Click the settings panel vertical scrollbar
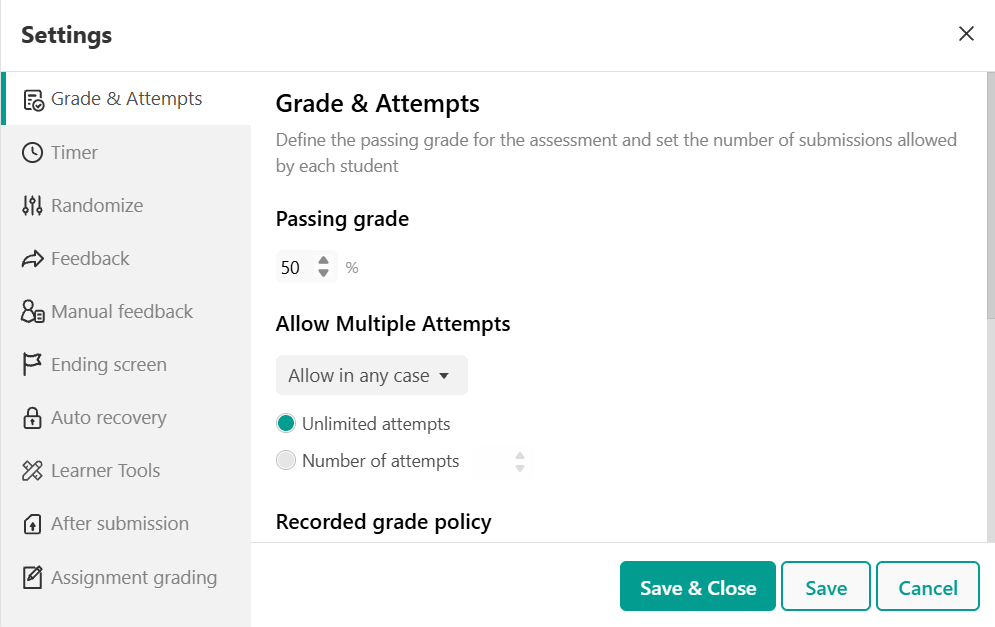This screenshot has height=627, width=995. (991, 195)
